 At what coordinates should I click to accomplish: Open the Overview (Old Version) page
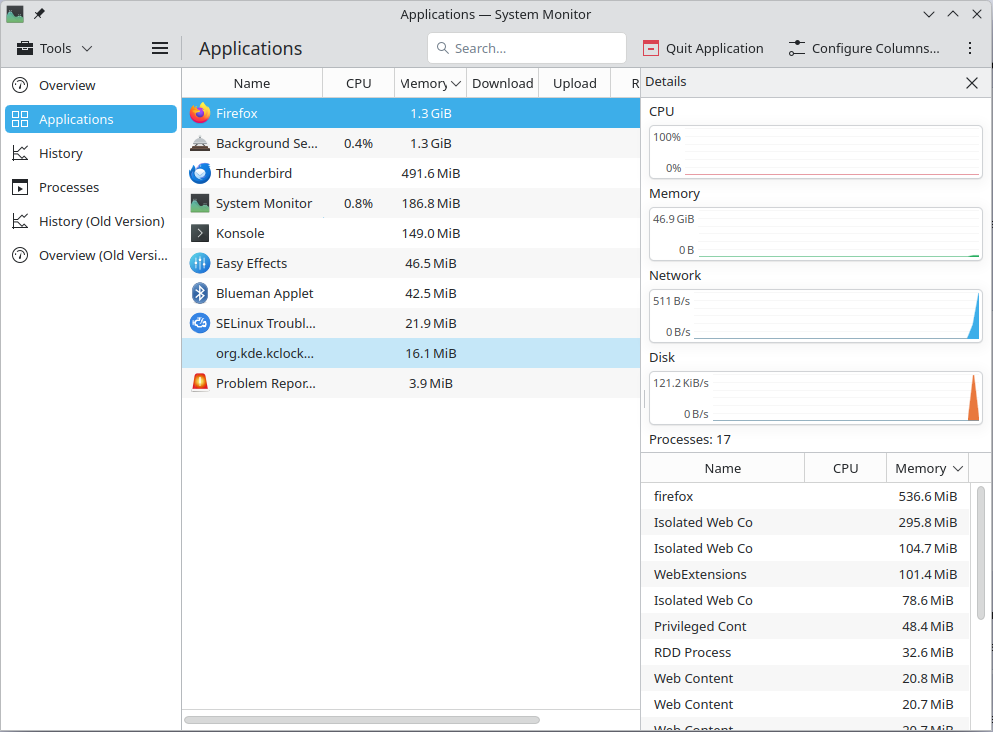91,255
